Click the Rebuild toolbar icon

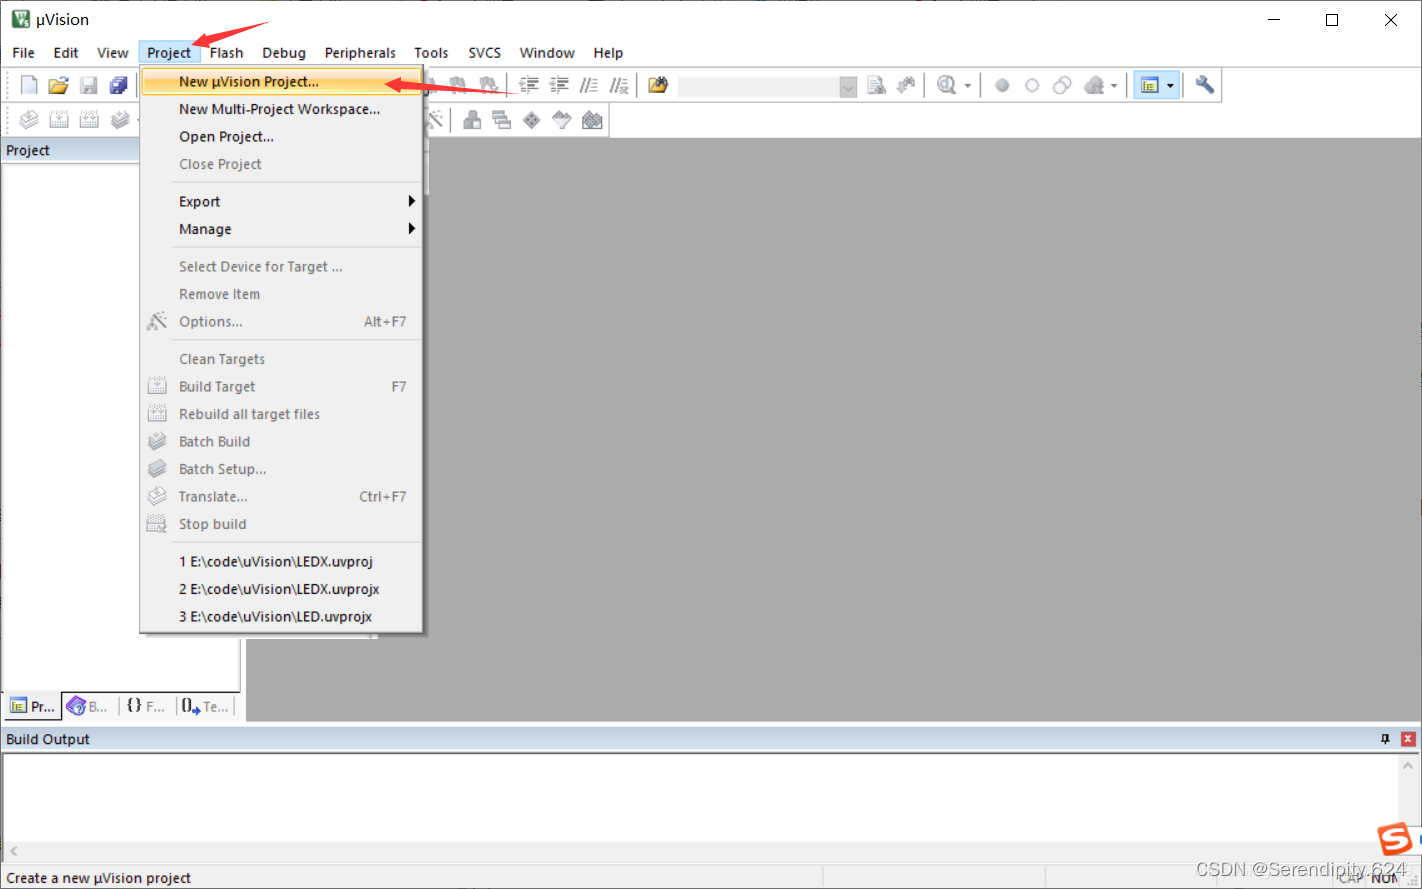pyautogui.click(x=89, y=121)
